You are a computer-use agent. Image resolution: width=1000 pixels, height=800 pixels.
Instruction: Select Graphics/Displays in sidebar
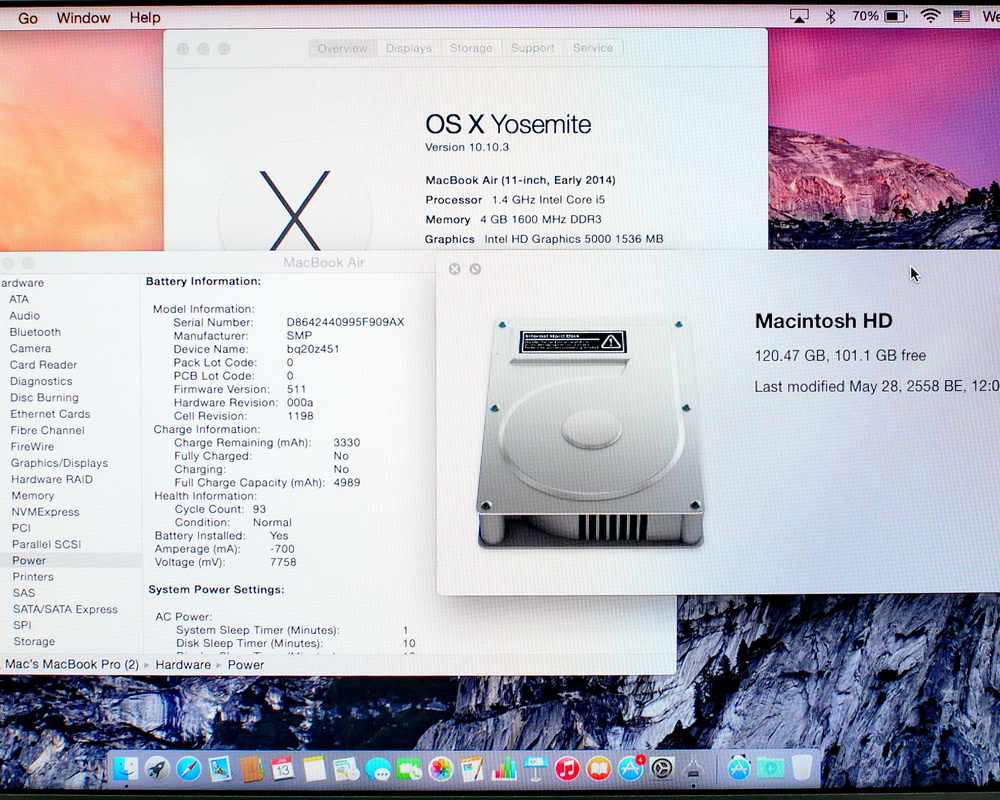(x=59, y=463)
